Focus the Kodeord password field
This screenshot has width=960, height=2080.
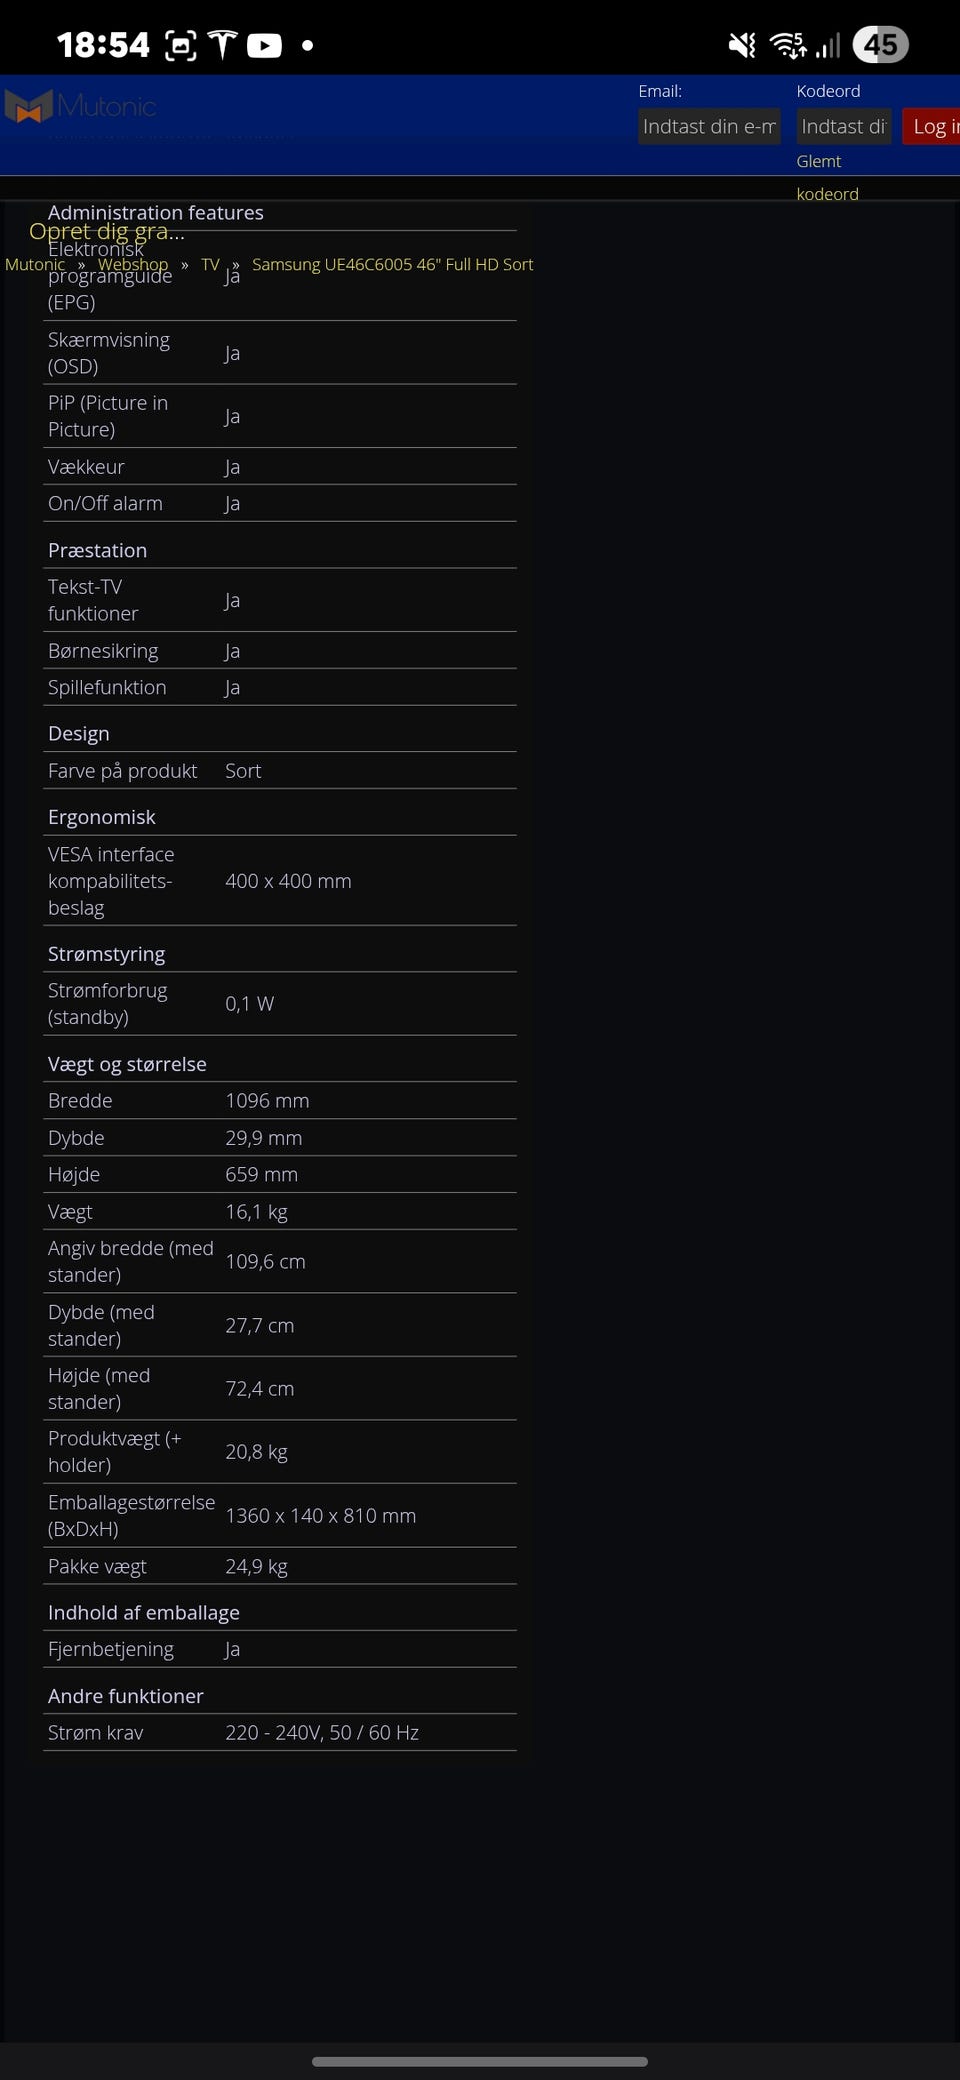pos(844,126)
